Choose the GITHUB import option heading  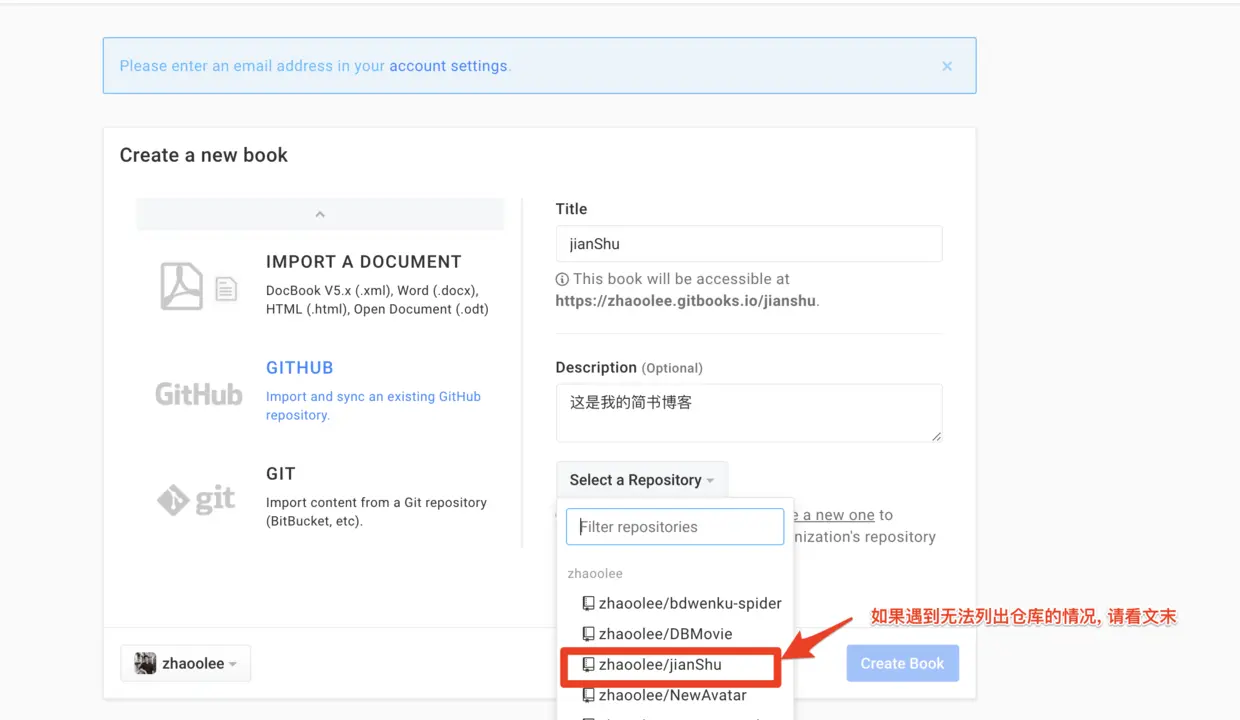(299, 368)
